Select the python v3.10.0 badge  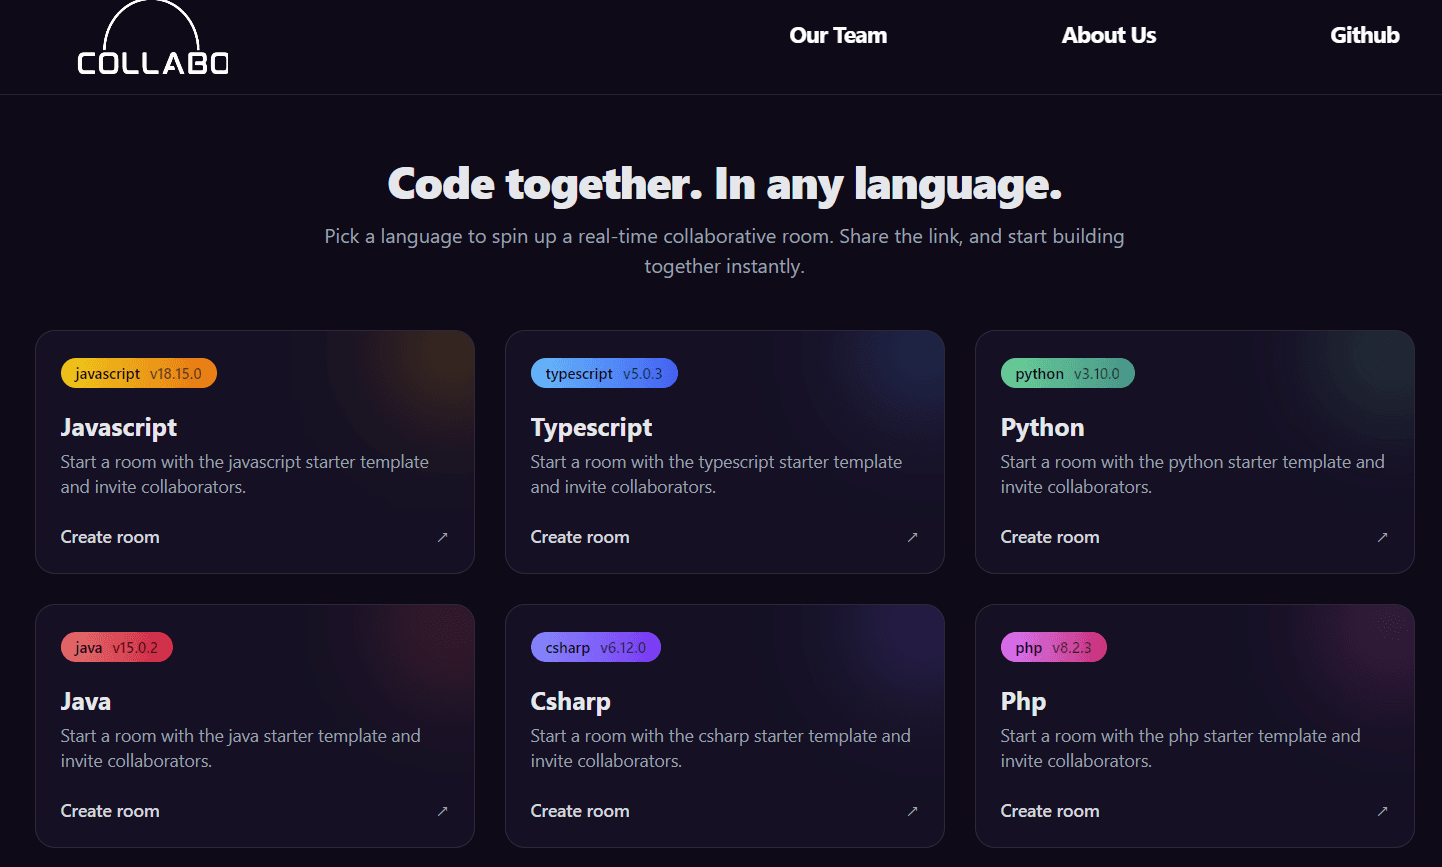pos(1067,372)
